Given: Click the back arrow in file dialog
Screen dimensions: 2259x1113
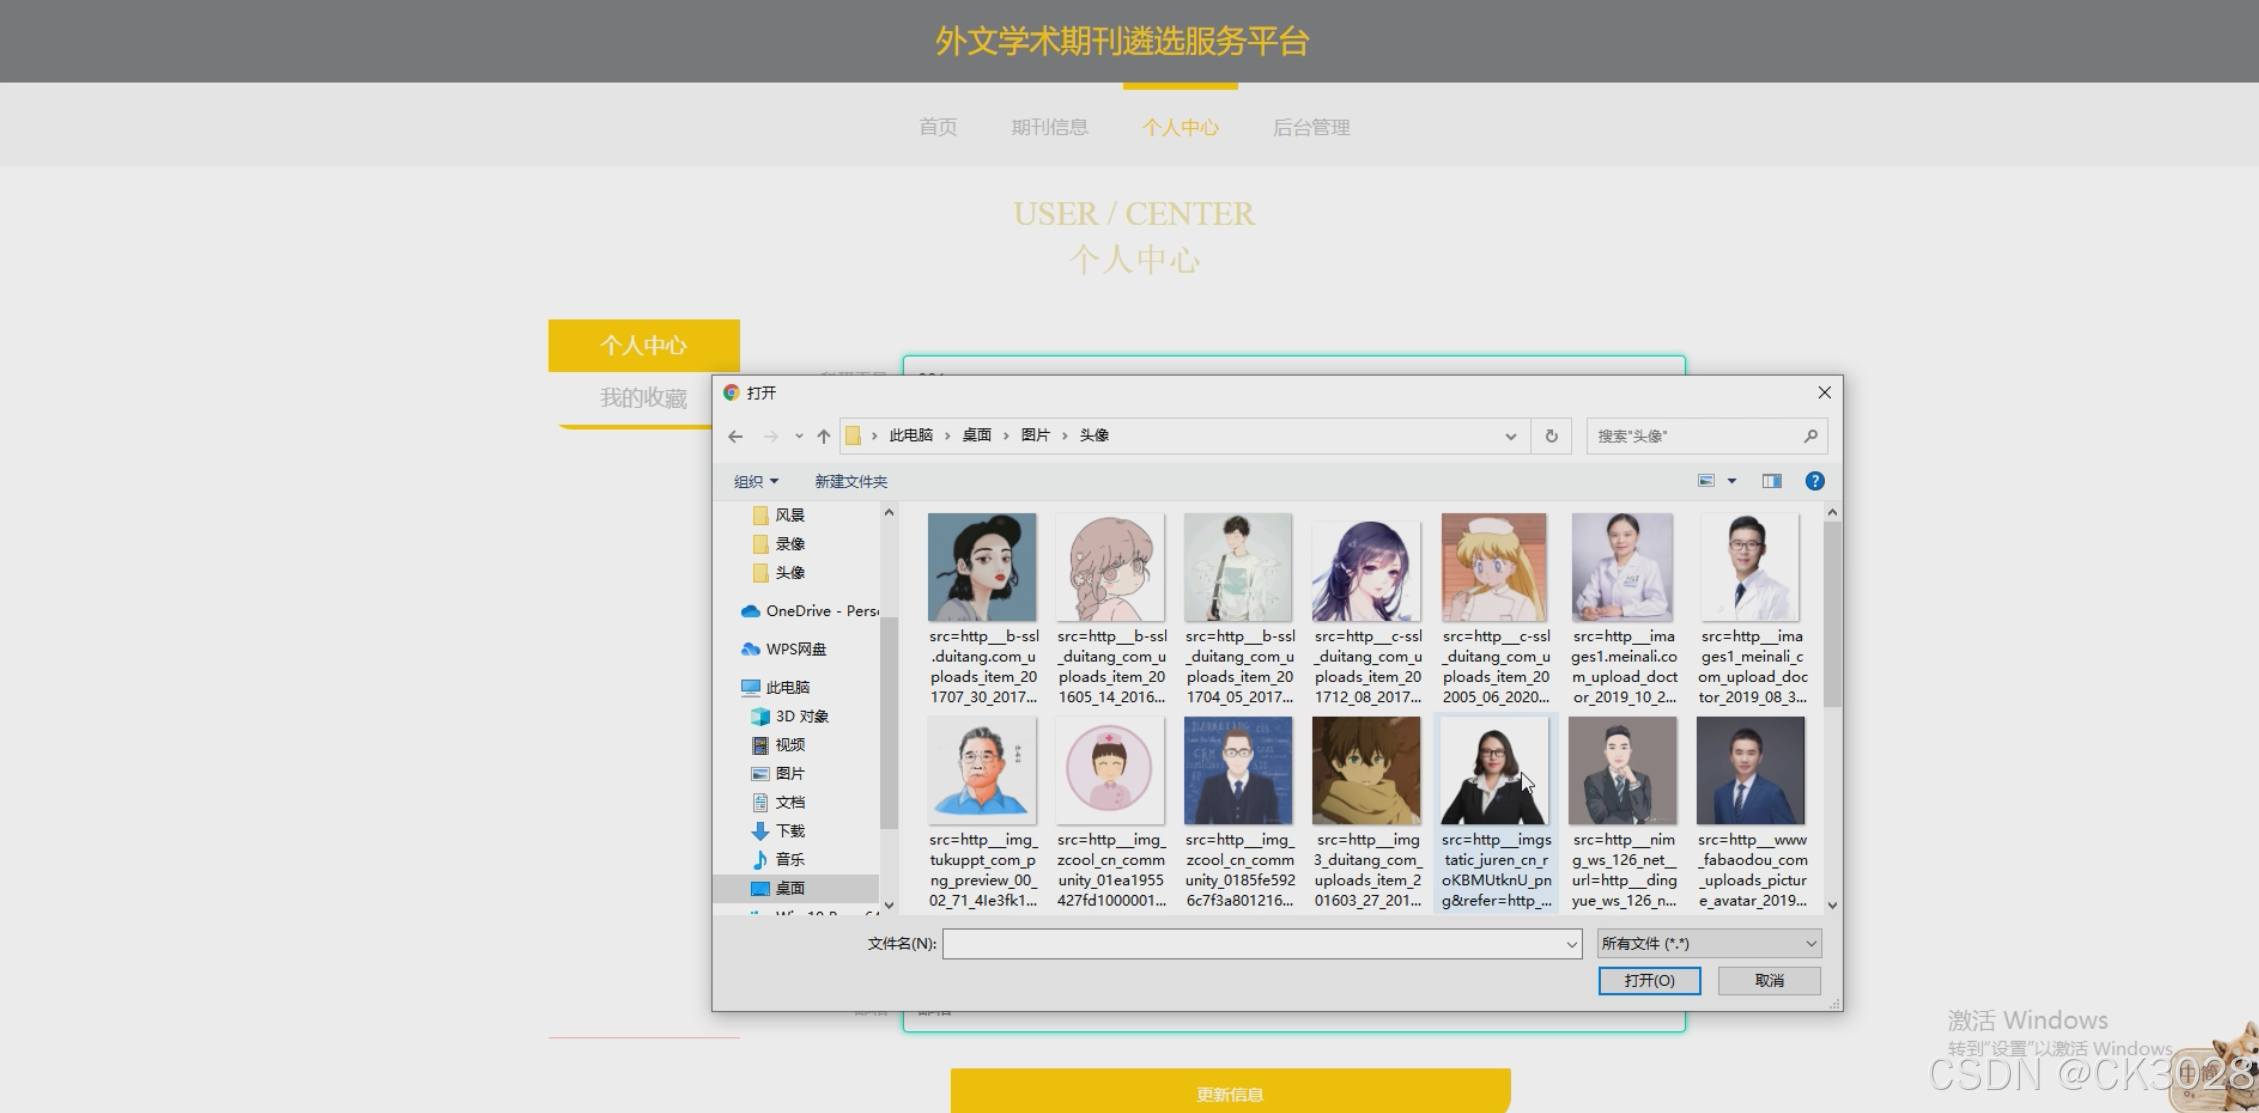Looking at the screenshot, I should [736, 436].
